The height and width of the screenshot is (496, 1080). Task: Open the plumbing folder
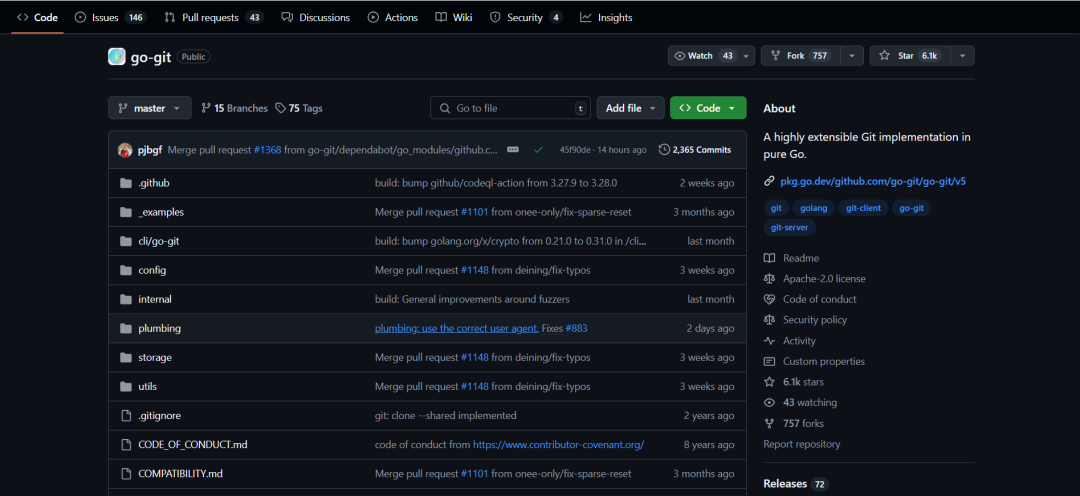click(x=159, y=329)
